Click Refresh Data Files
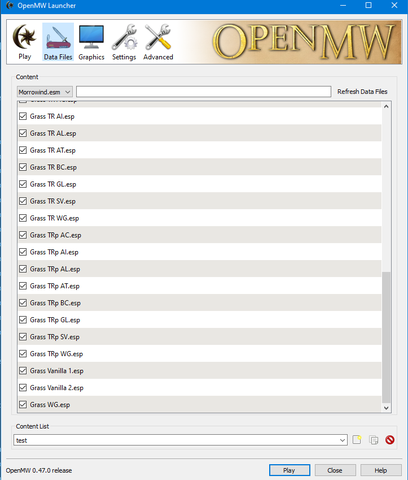Viewport: 408px width, 480px height. [x=362, y=91]
